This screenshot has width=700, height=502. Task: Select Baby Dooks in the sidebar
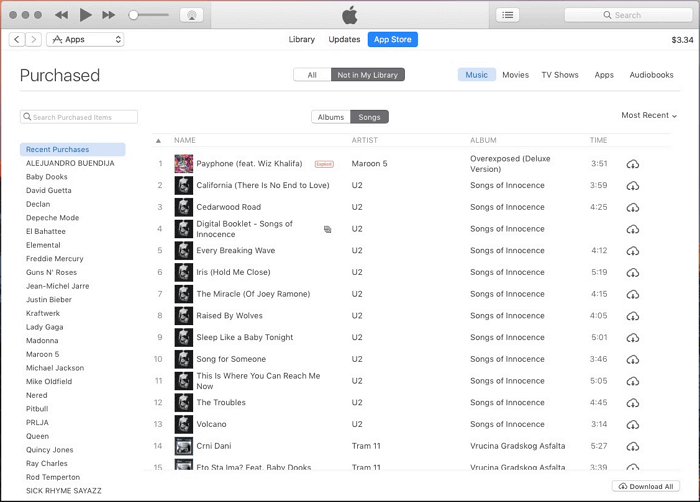[x=46, y=177]
